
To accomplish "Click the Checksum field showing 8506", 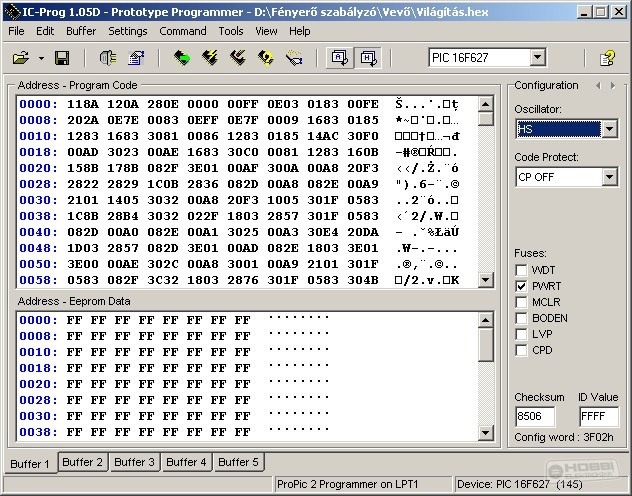I will [x=535, y=416].
